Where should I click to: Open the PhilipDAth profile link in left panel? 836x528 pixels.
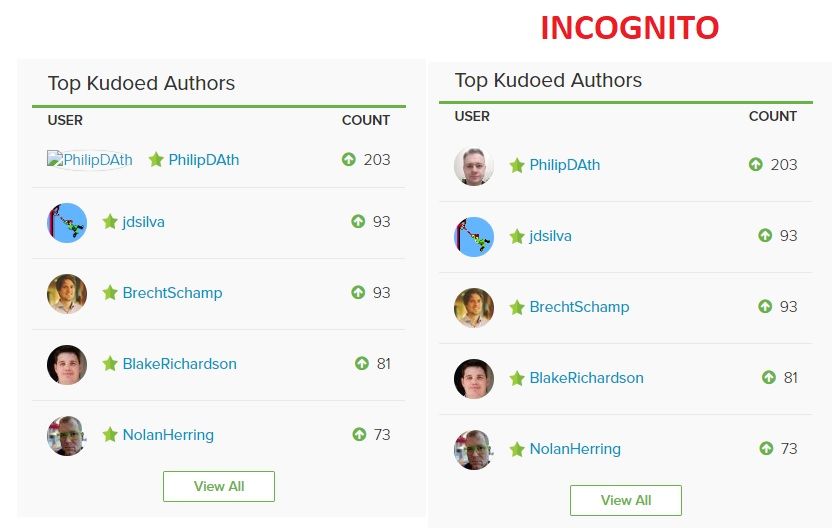(204, 160)
